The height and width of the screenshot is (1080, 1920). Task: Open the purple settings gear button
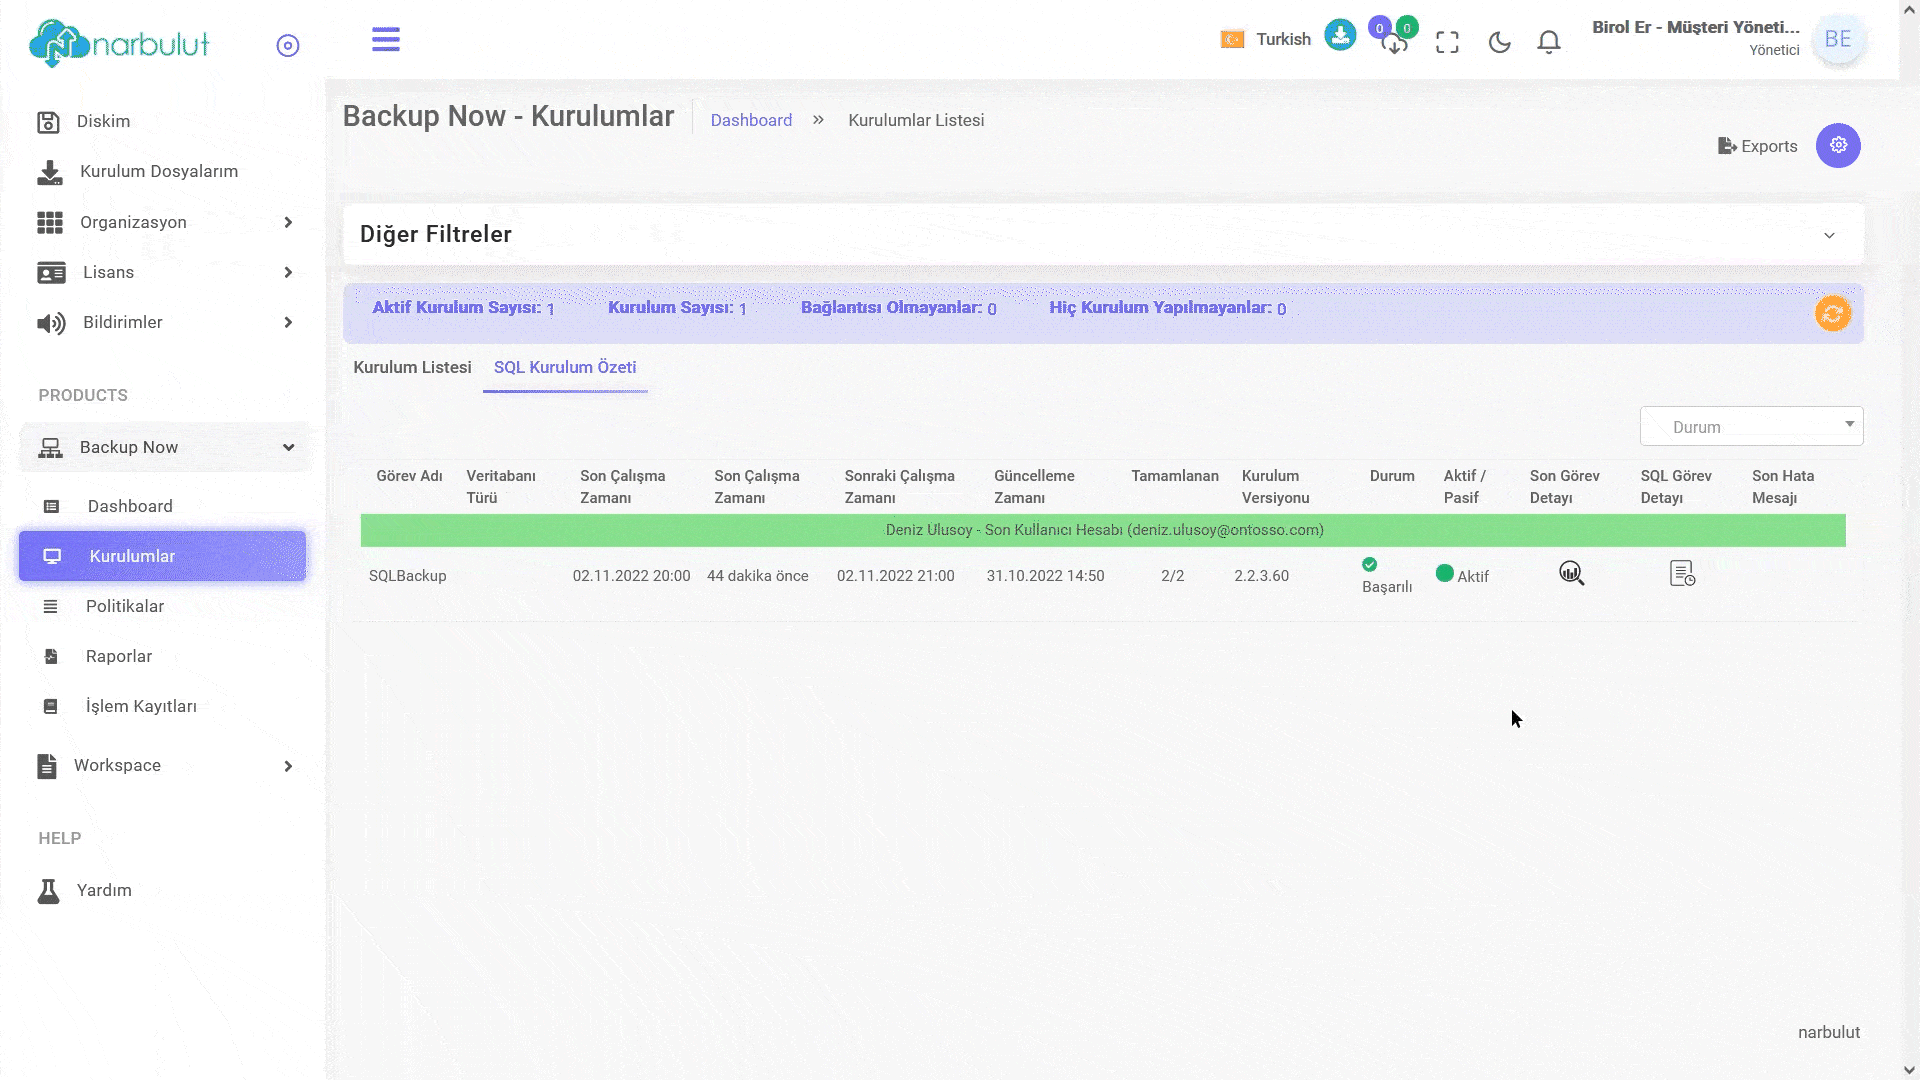1838,146
